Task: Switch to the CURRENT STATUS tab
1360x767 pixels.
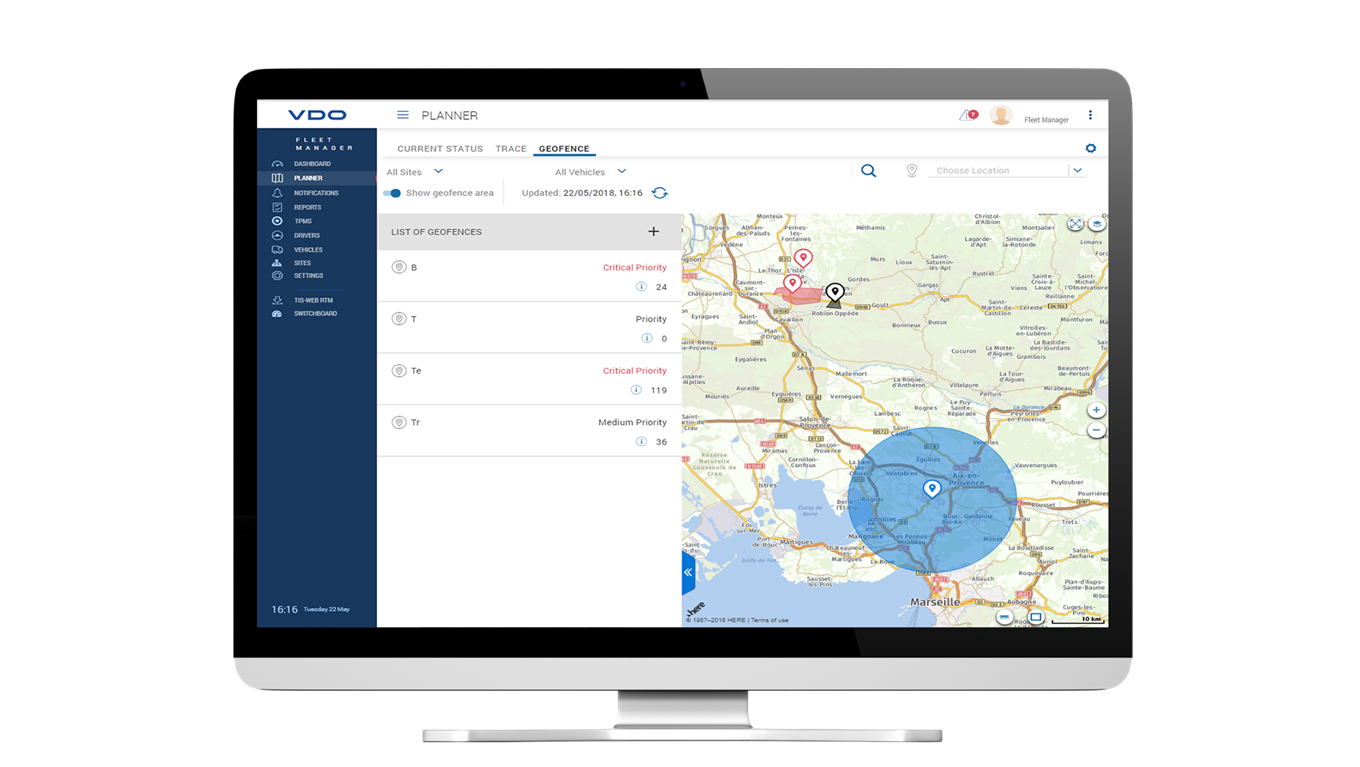Action: click(440, 149)
